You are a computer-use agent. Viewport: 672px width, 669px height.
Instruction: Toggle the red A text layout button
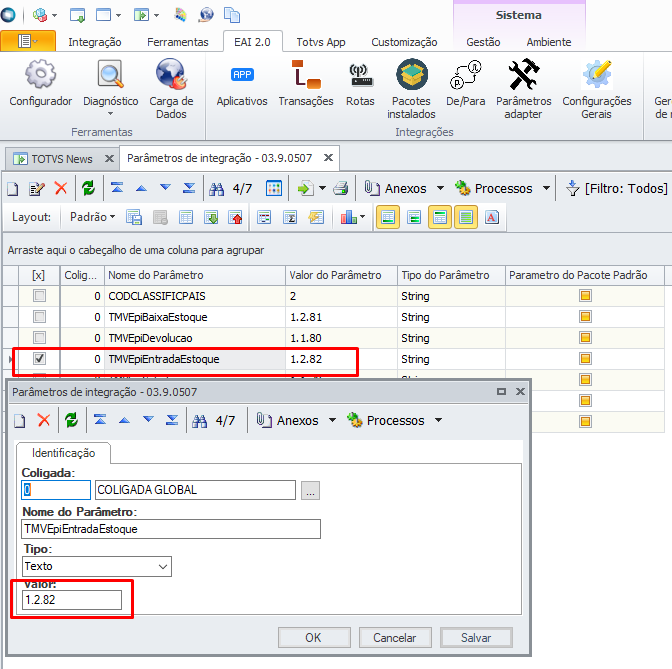[x=492, y=217]
